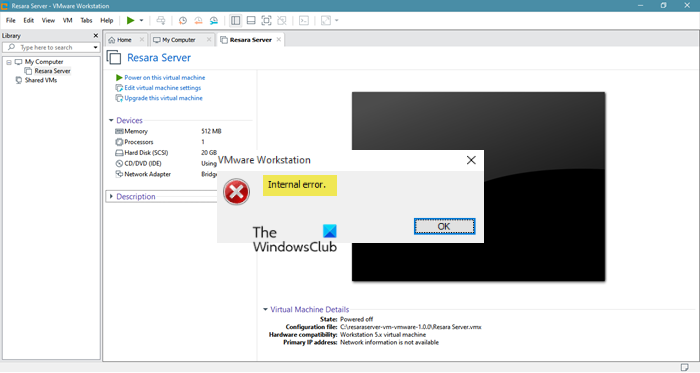Click Edit virtual machine settings link
This screenshot has height=373, width=700.
(162, 88)
